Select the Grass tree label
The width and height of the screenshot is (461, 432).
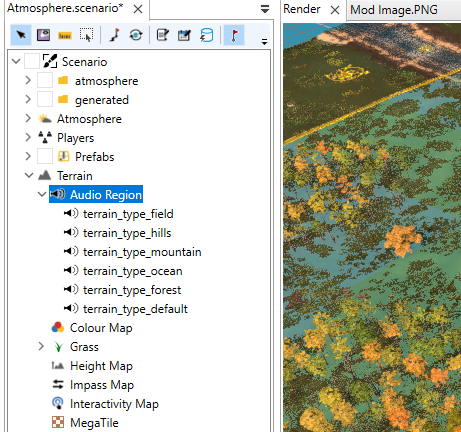[x=84, y=347]
